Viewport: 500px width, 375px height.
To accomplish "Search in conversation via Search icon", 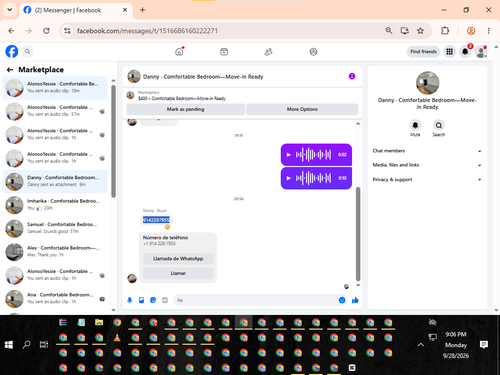I will pos(439,125).
